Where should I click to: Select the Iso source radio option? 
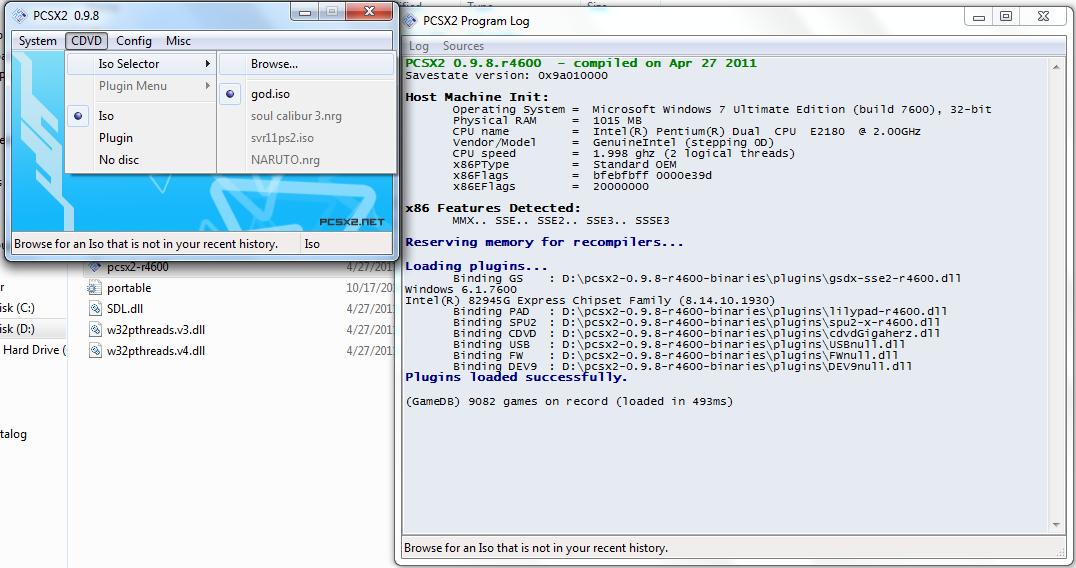click(x=141, y=116)
